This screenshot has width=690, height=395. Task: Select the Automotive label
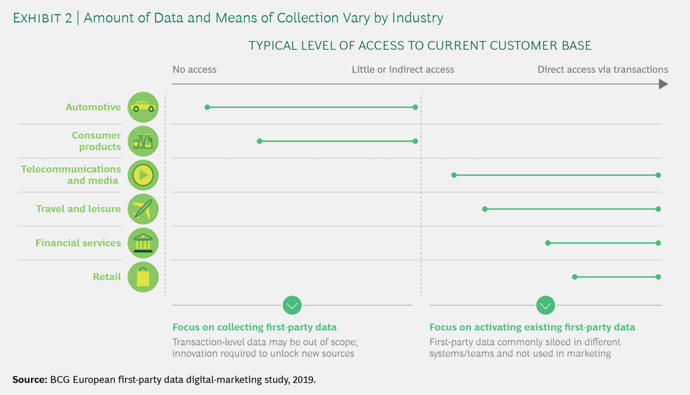[x=93, y=107]
